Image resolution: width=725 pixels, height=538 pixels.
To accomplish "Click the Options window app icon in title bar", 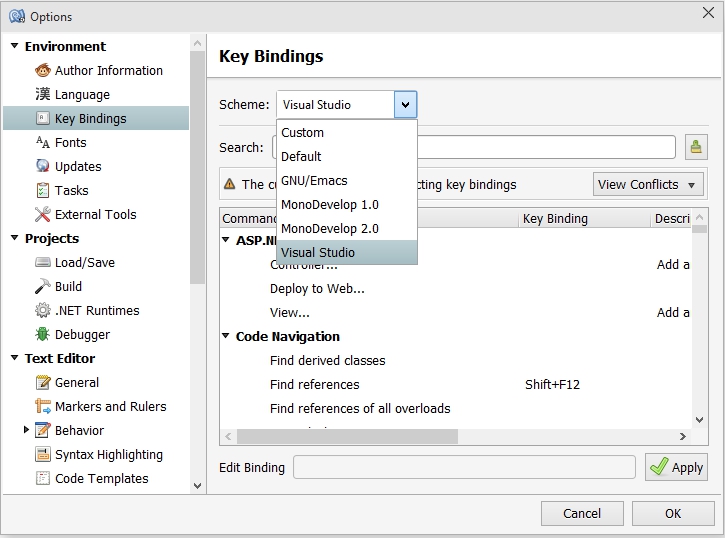I will (x=17, y=16).
